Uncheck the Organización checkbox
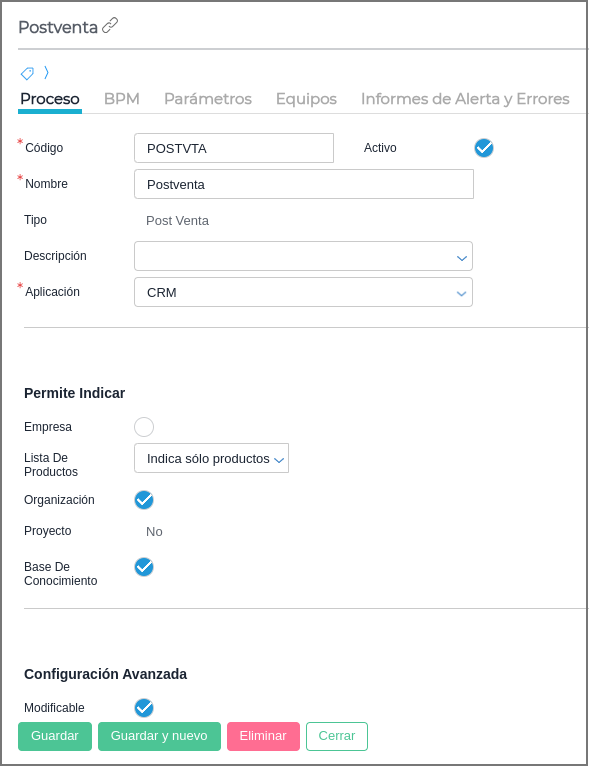Viewport: 589px width, 767px height. [144, 500]
